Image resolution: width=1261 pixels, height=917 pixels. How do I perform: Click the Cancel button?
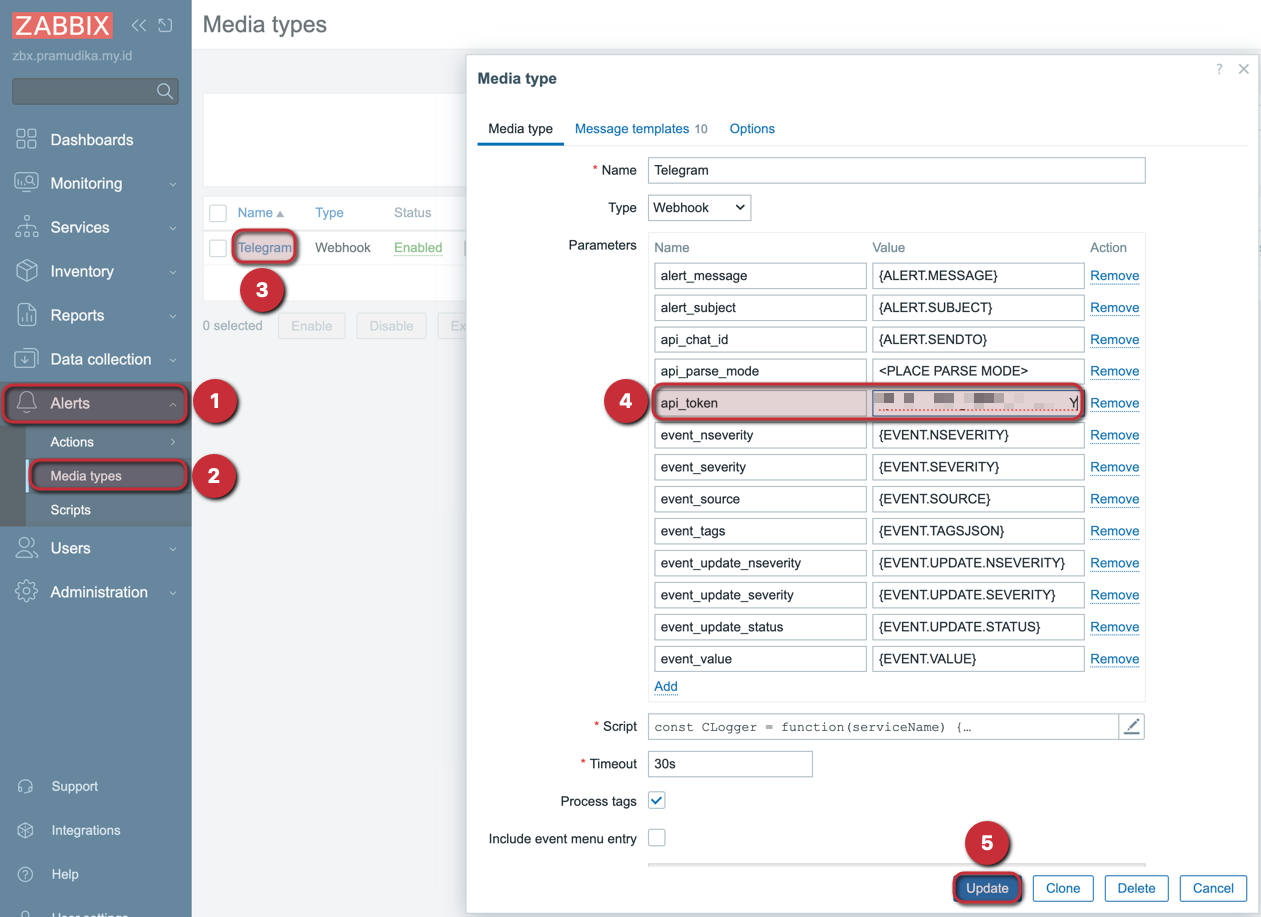1213,888
